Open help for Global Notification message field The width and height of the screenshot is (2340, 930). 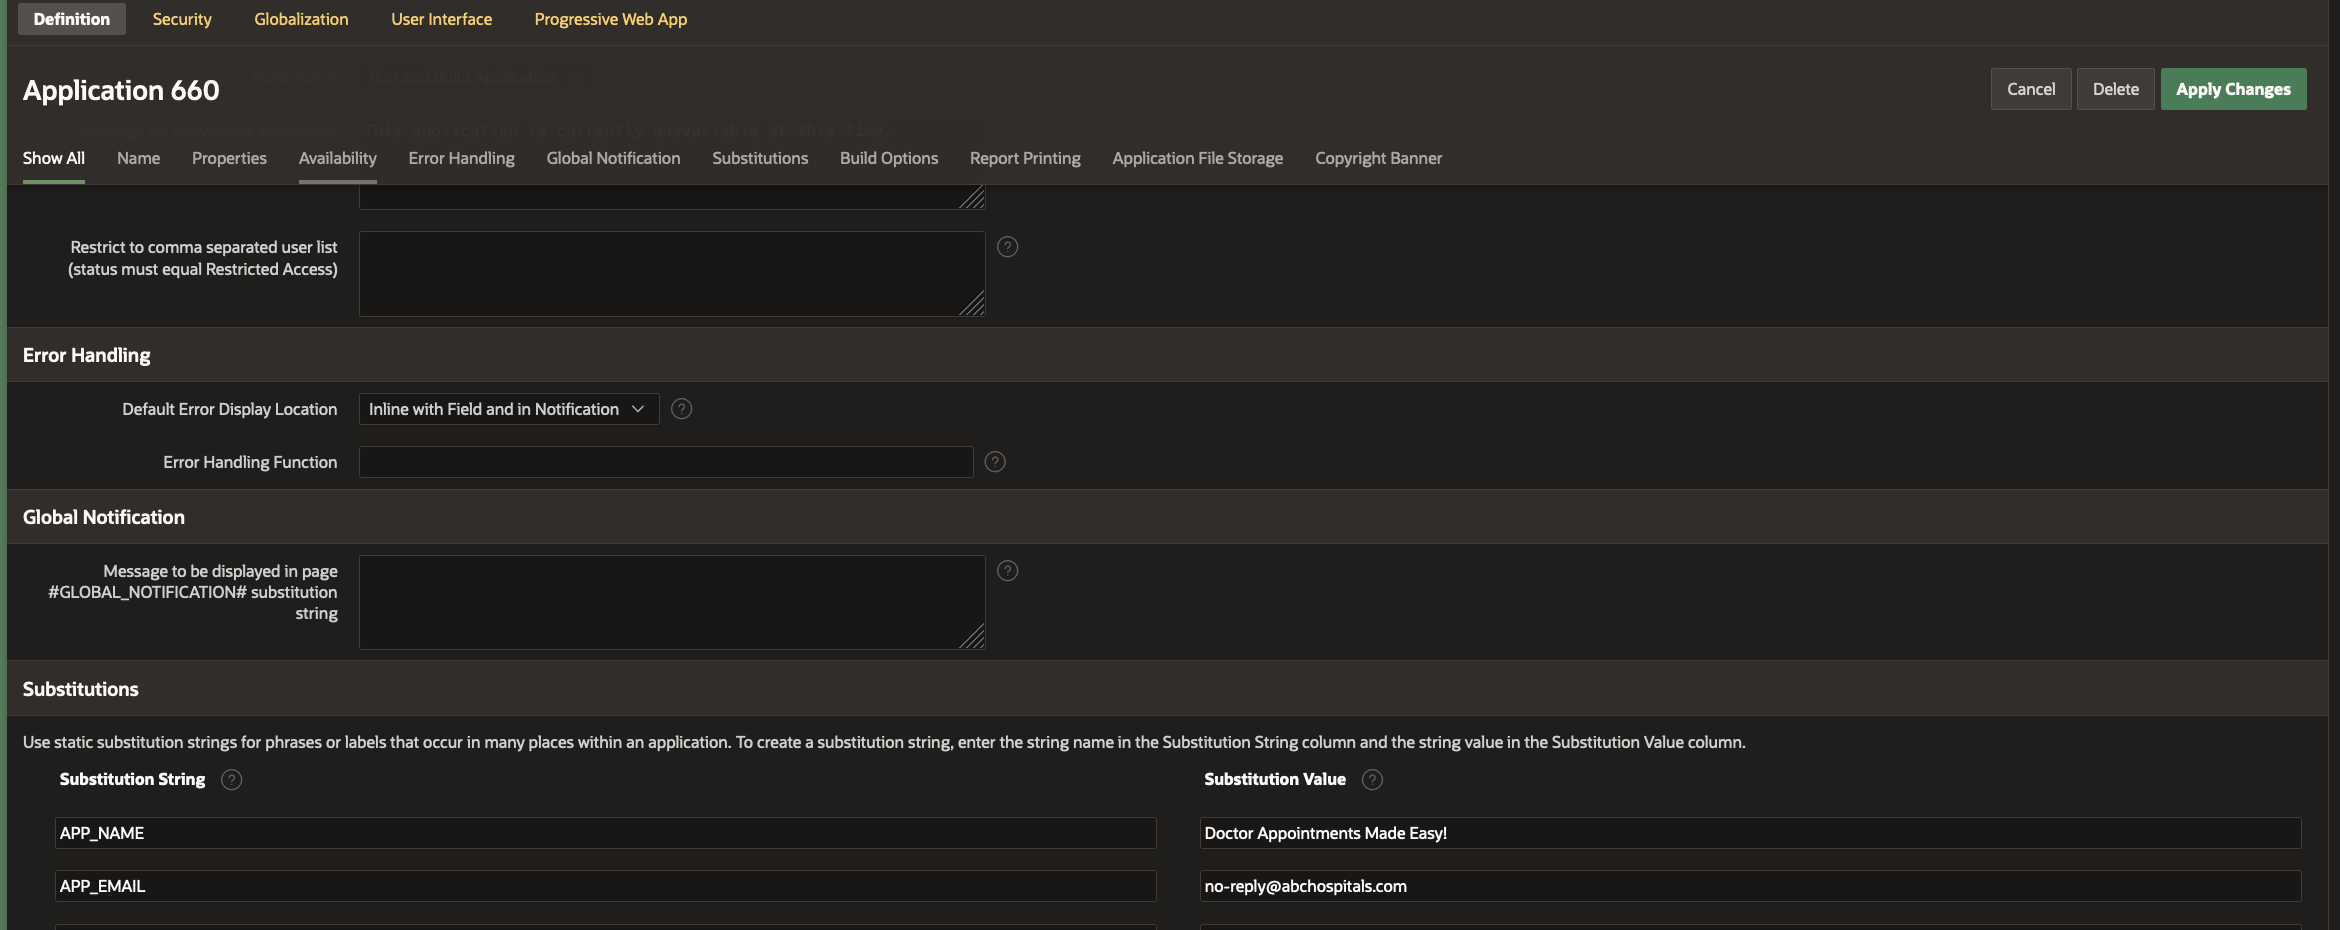pyautogui.click(x=1007, y=571)
